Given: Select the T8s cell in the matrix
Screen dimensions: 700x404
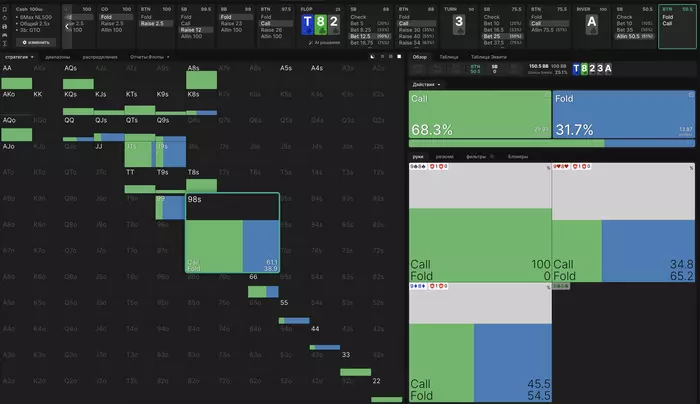Looking at the screenshot, I should tap(201, 182).
